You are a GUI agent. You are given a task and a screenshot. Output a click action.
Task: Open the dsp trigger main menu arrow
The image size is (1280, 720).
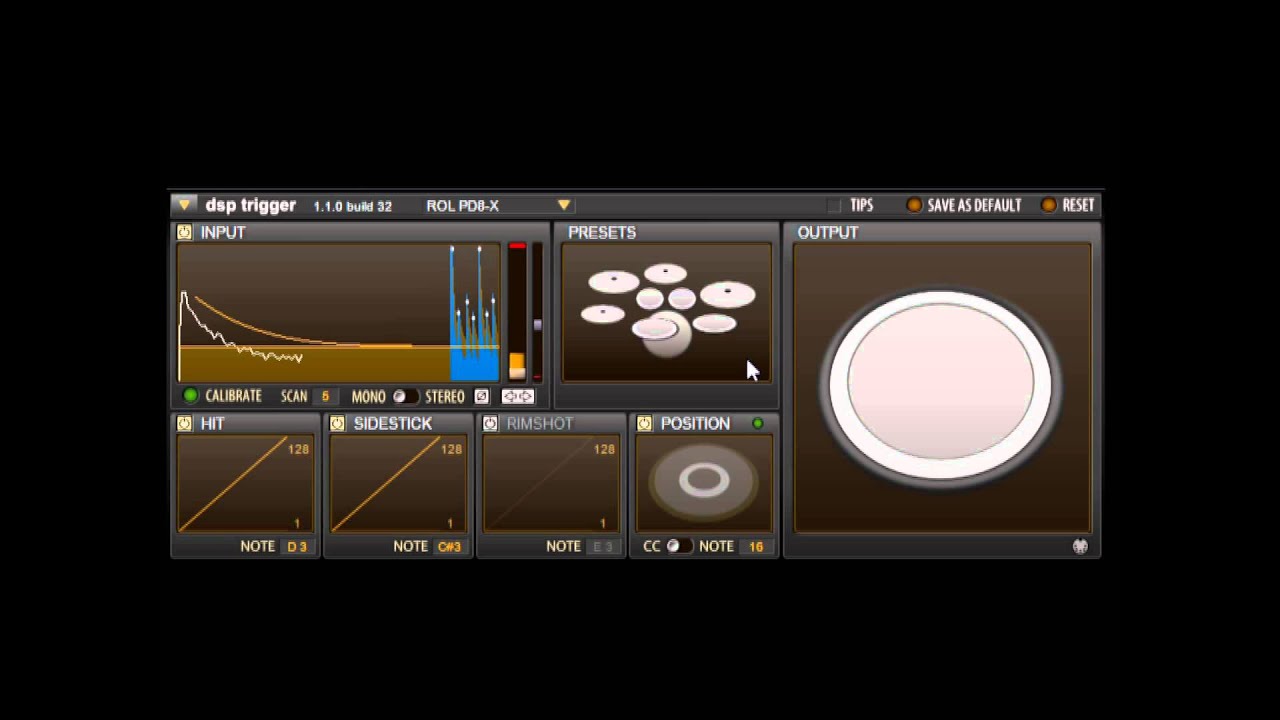pyautogui.click(x=184, y=205)
